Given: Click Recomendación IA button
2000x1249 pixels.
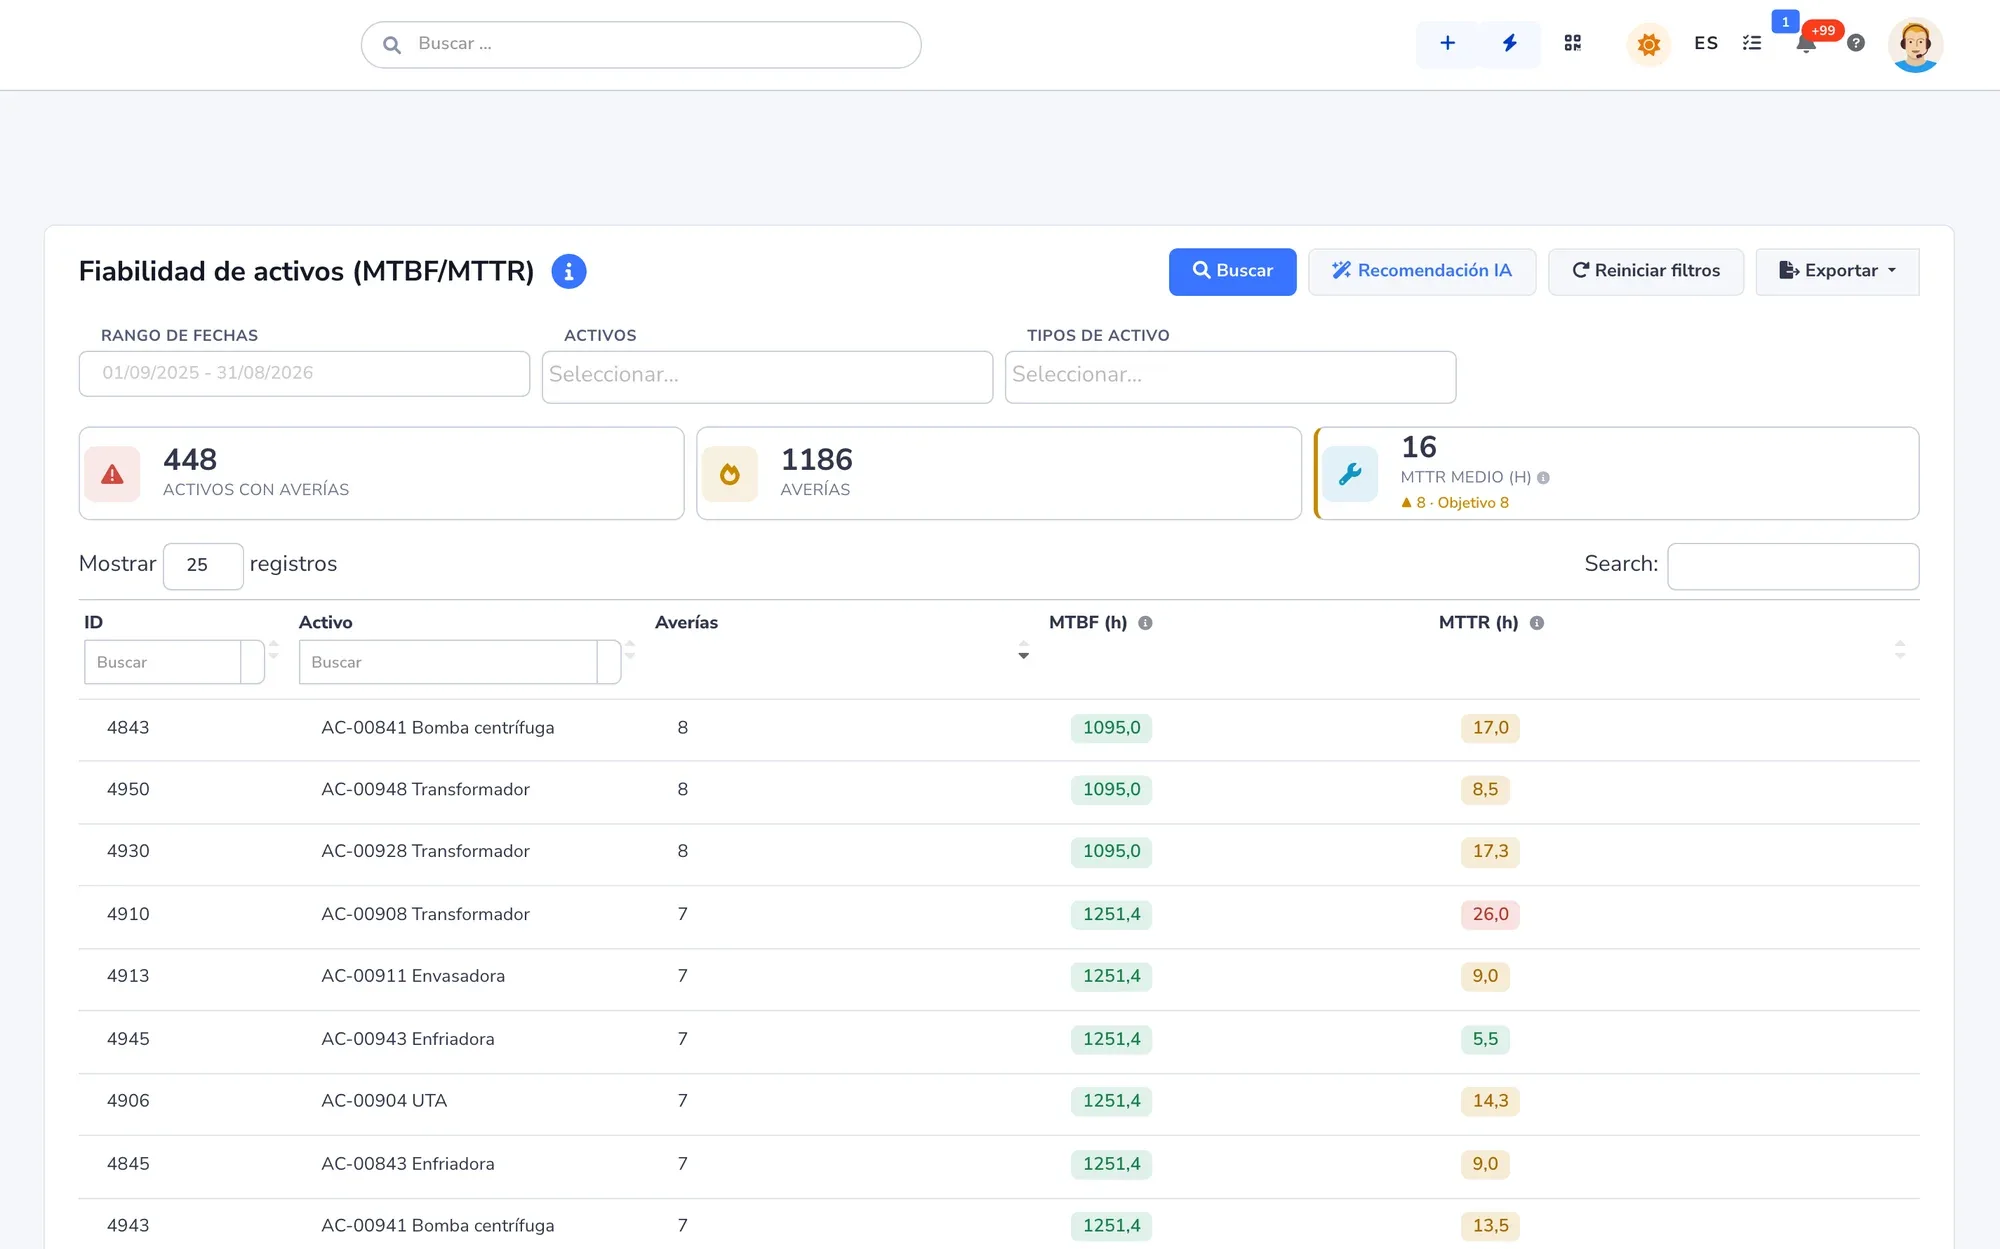Looking at the screenshot, I should 1421,271.
